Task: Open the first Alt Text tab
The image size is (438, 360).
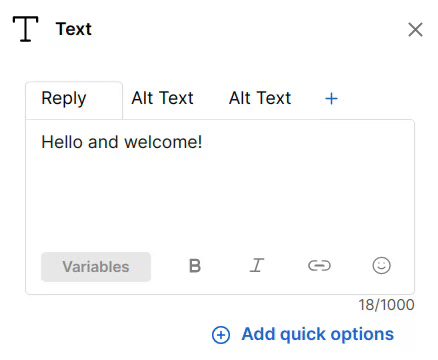Action: [x=162, y=98]
